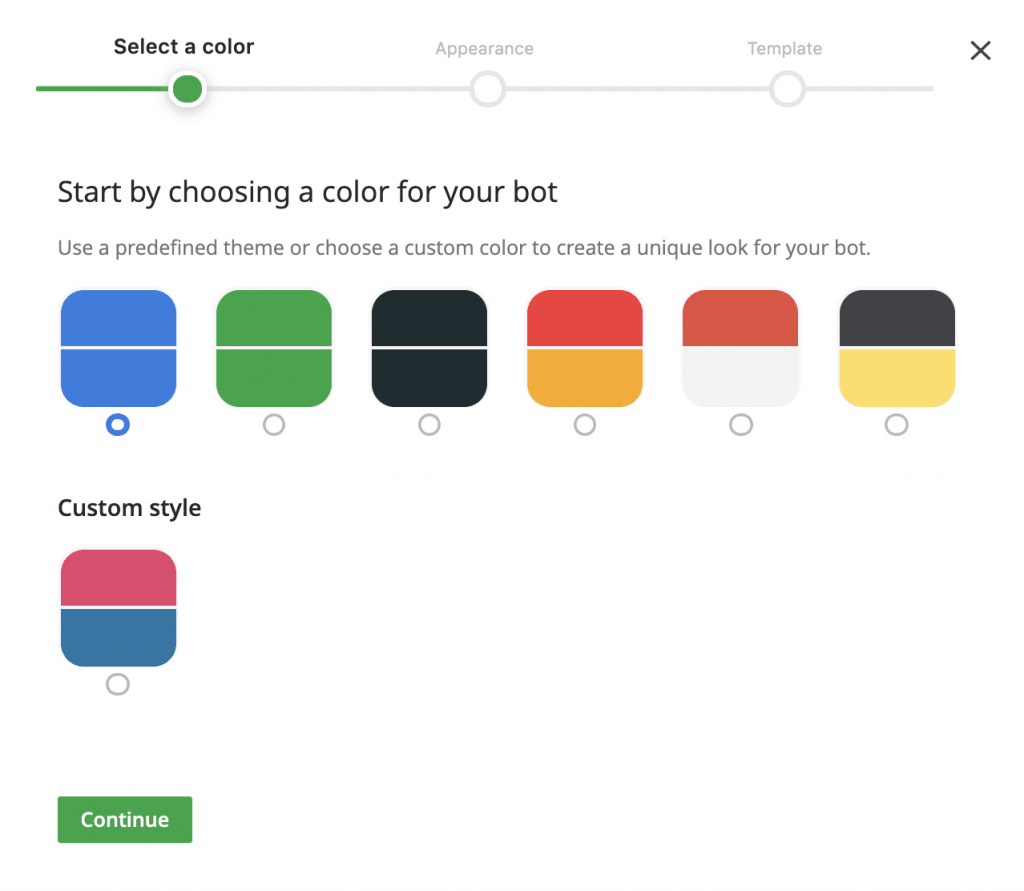Screen dimensions: 1024x891
Task: Click the solid green theme swatch
Action: click(274, 348)
